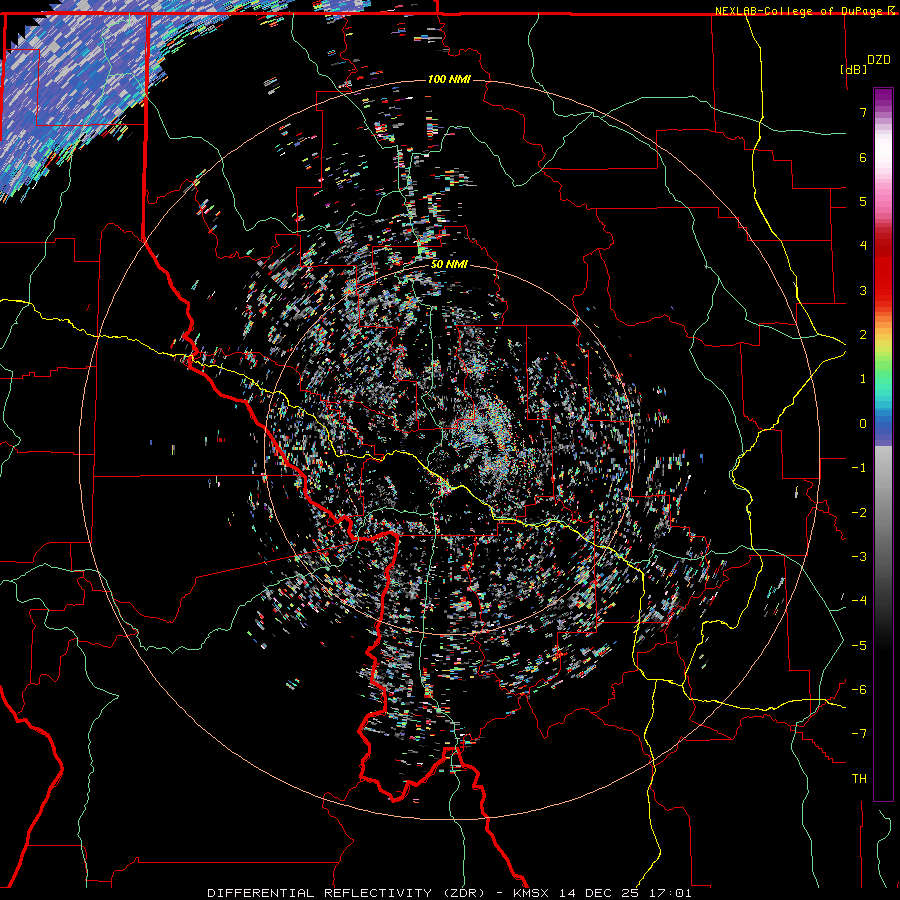Click the -4 value on the scale
Image resolution: width=900 pixels, height=900 pixels.
pyautogui.click(x=859, y=601)
